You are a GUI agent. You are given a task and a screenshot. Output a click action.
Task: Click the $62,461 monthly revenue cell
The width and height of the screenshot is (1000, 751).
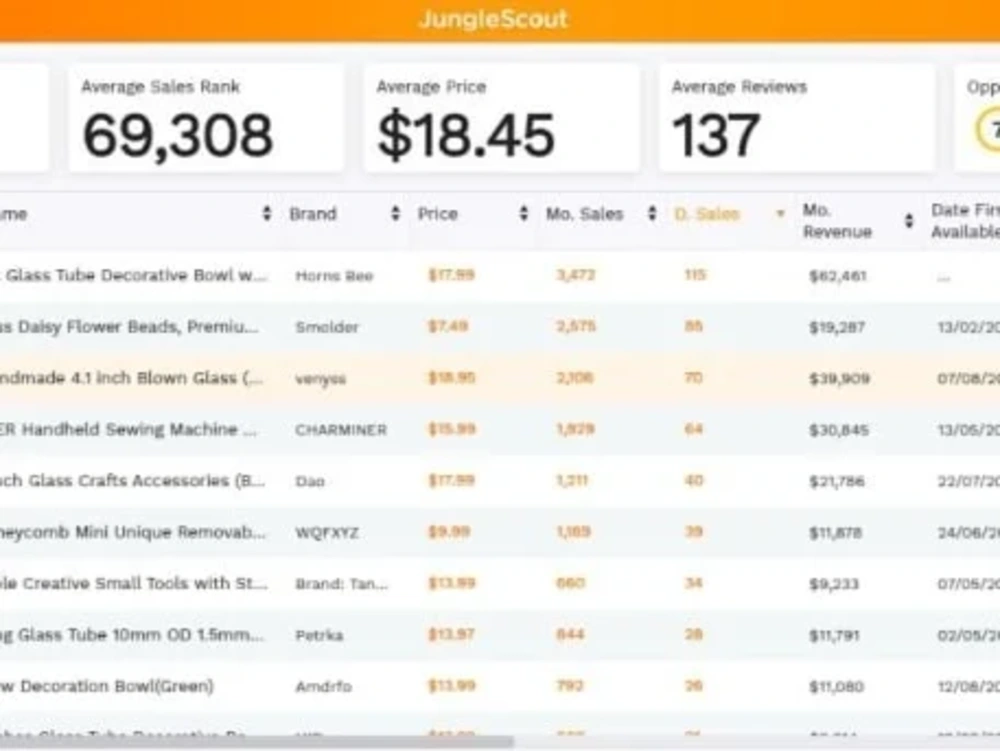837,276
